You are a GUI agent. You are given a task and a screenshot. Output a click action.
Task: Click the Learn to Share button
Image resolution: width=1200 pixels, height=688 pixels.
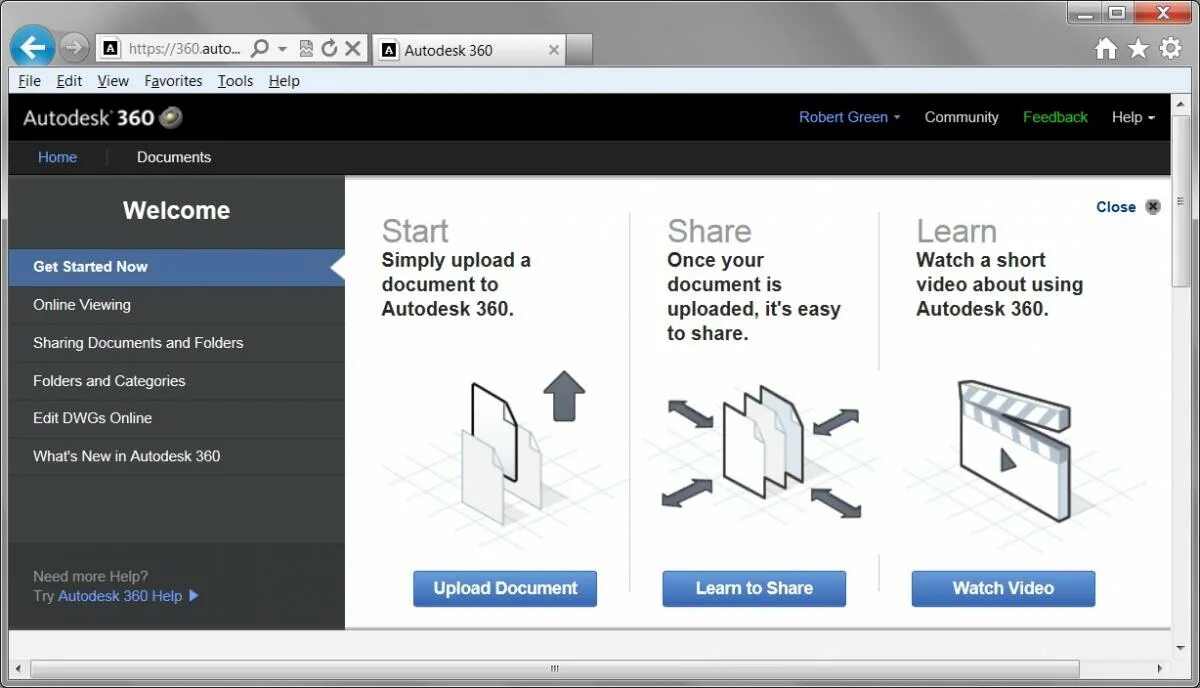coord(754,589)
